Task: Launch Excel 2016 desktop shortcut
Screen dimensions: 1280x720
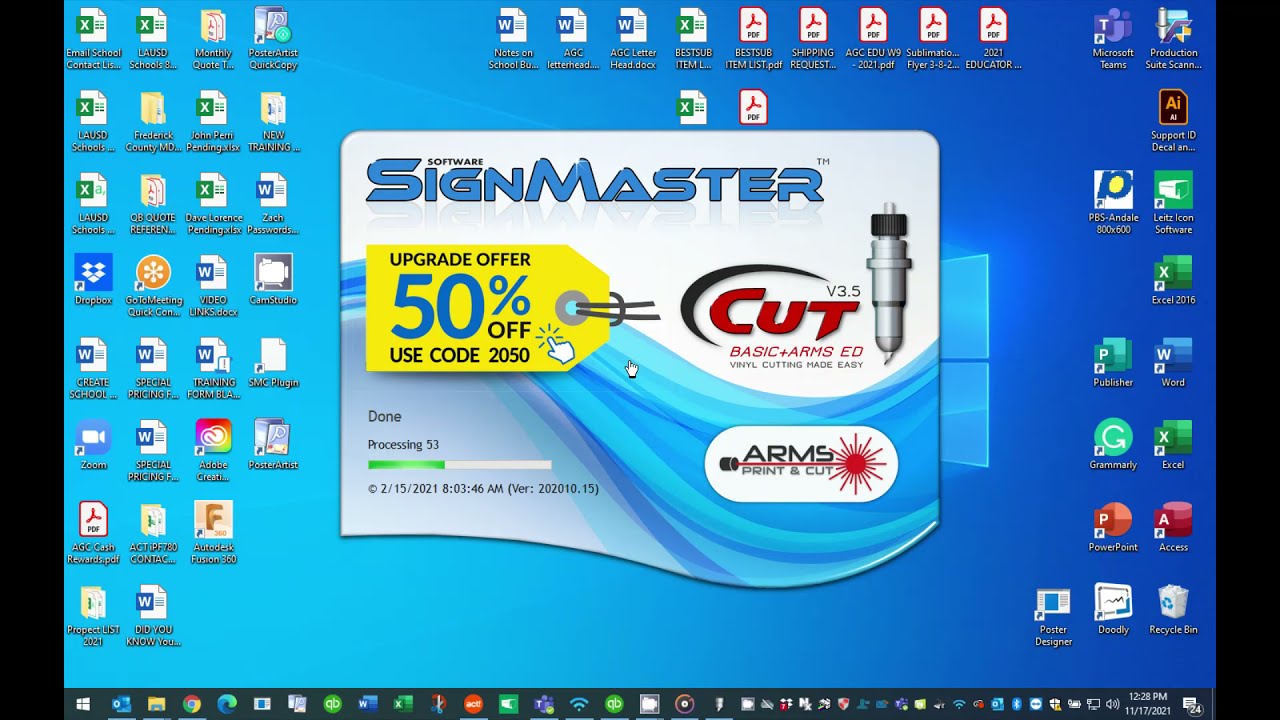Action: click(x=1173, y=280)
